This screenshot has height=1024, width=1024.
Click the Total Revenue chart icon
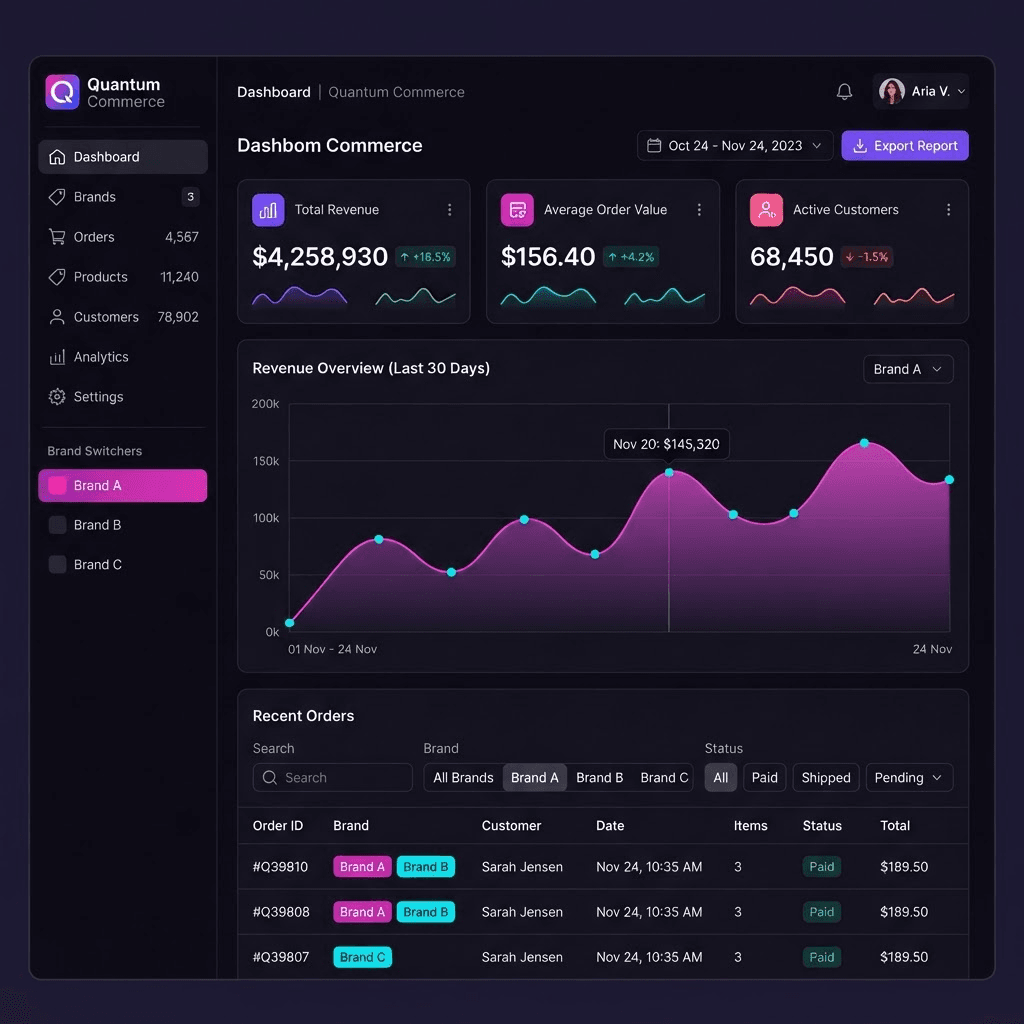coord(268,210)
